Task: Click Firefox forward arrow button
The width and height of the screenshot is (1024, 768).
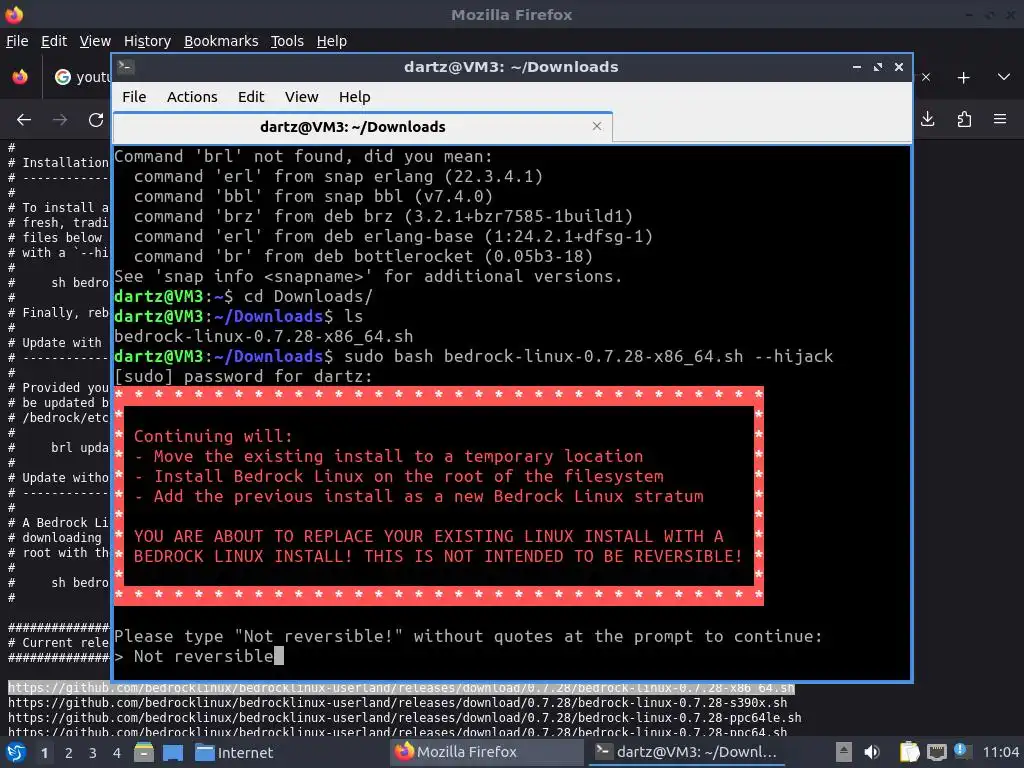Action: coord(59,120)
